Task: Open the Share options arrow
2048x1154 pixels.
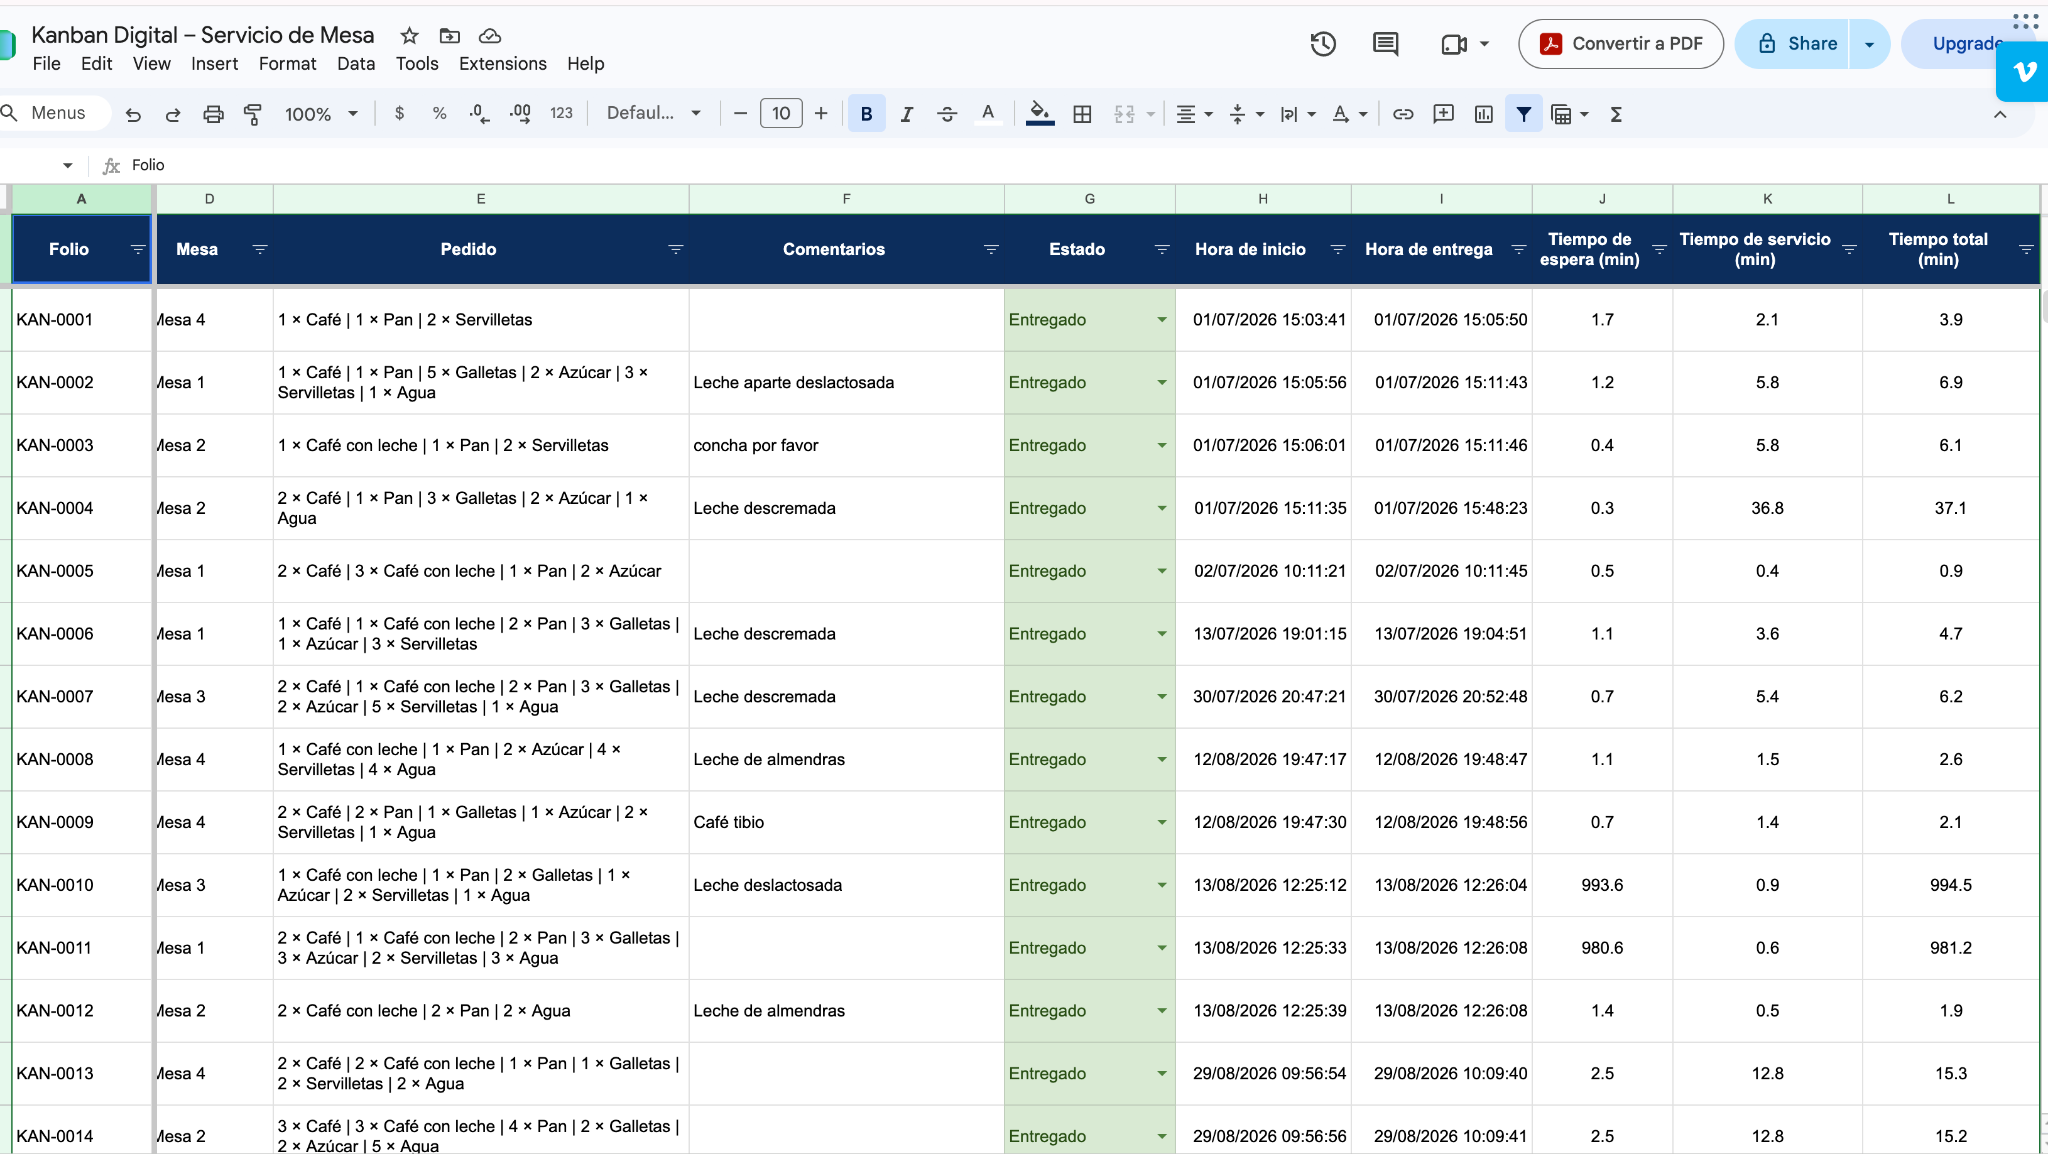Action: click(x=1869, y=44)
